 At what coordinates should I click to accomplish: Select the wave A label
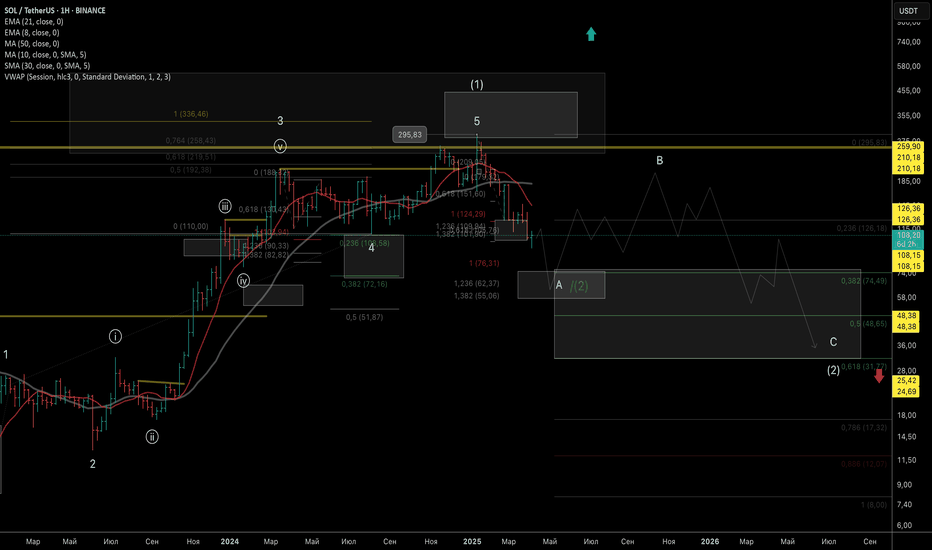(559, 285)
